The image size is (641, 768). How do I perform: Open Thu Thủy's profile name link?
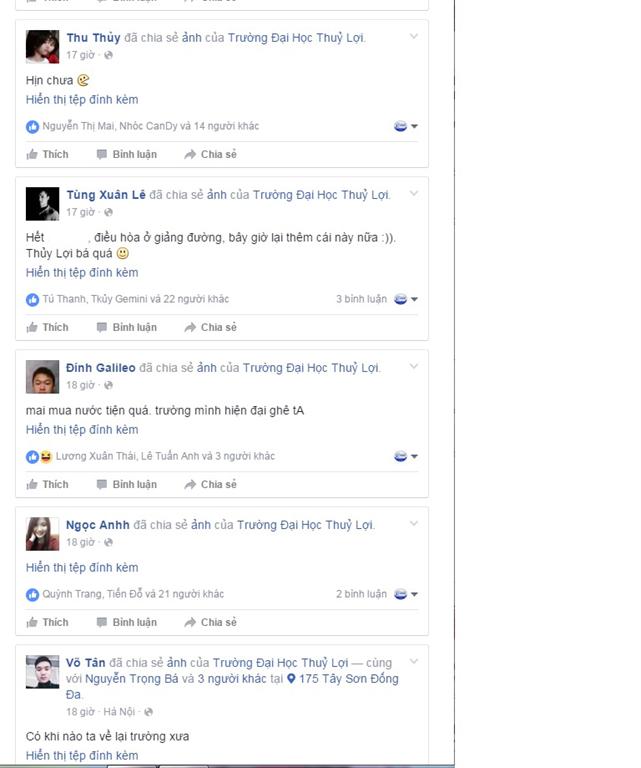94,38
